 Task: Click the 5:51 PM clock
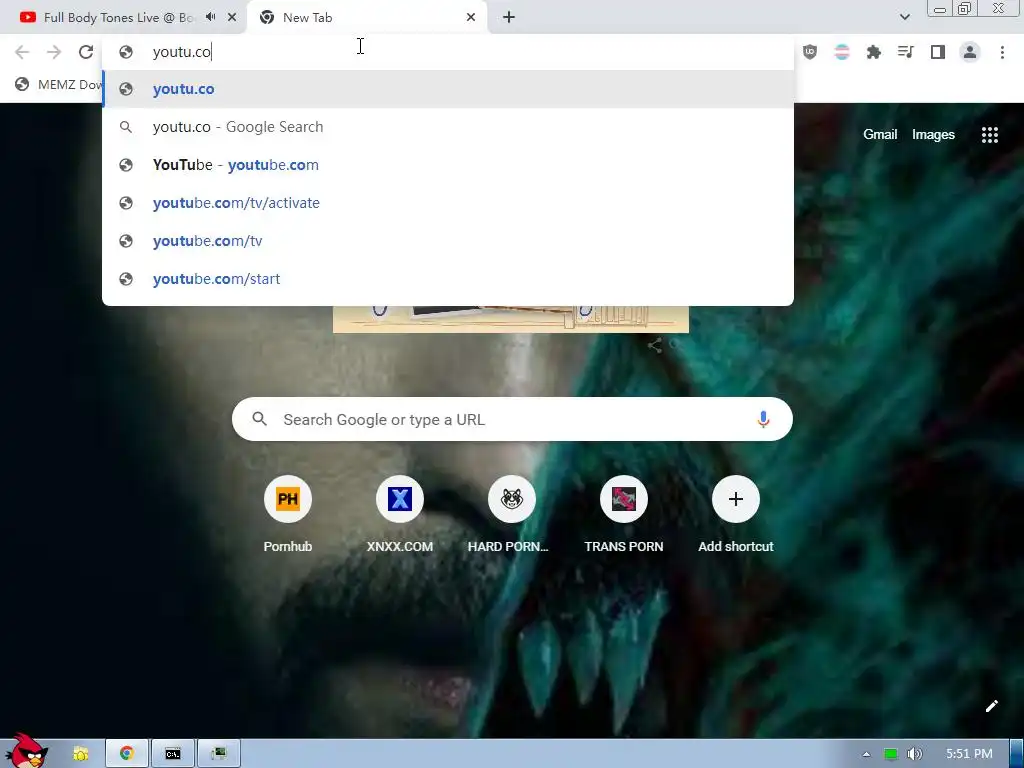point(969,754)
